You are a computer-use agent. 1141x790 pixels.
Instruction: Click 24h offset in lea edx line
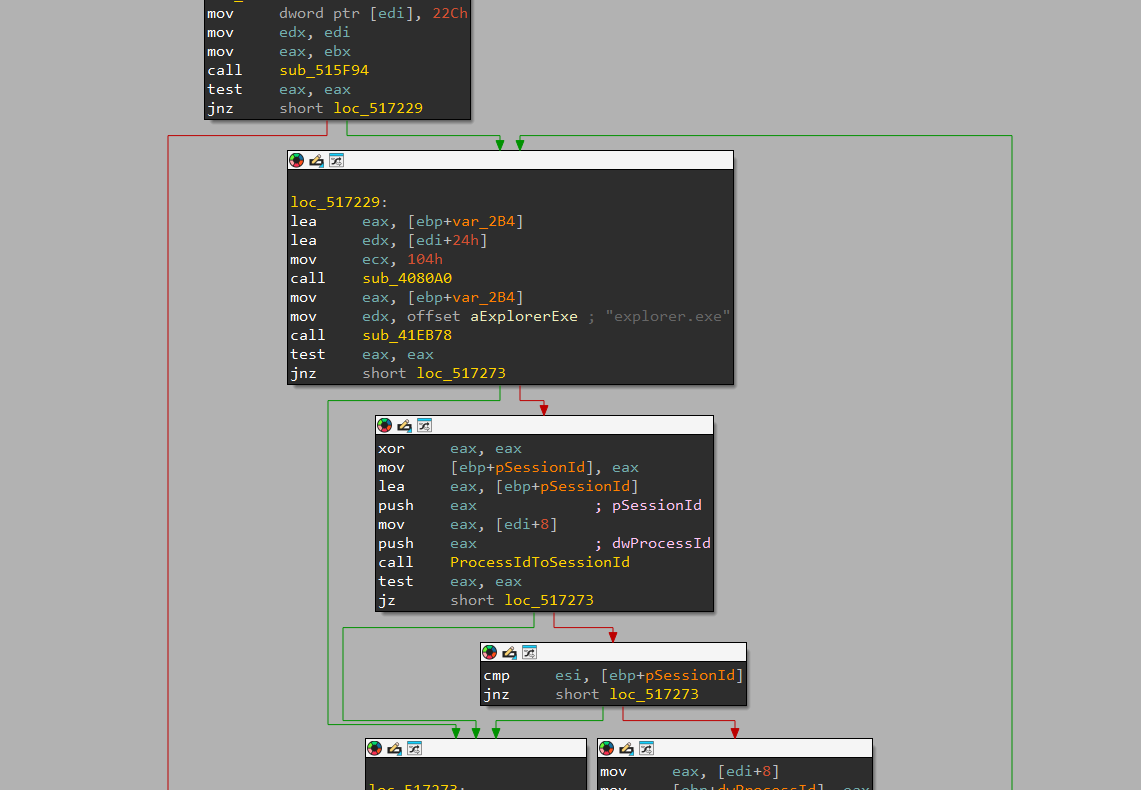[466, 240]
